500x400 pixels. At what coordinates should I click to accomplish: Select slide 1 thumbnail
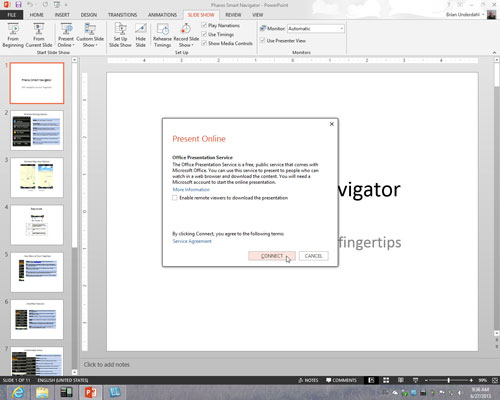pos(37,83)
